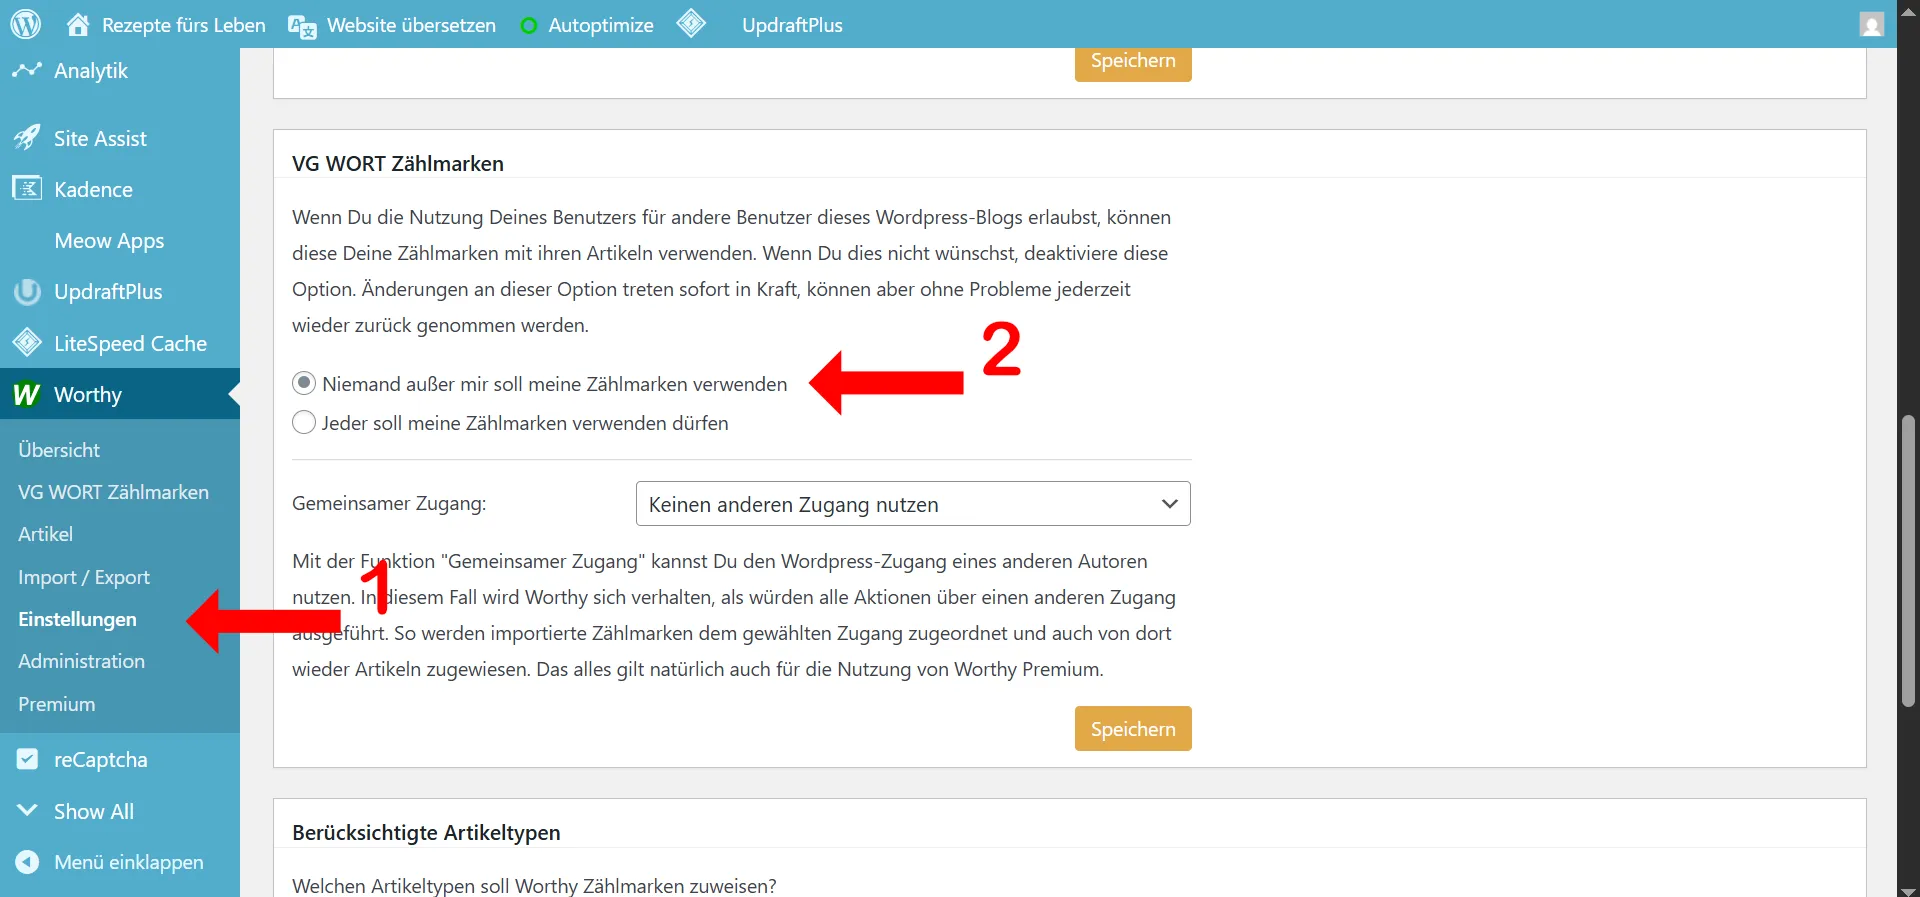
Task: Click the LiteSpeed Cache sidebar icon
Action: (x=27, y=343)
